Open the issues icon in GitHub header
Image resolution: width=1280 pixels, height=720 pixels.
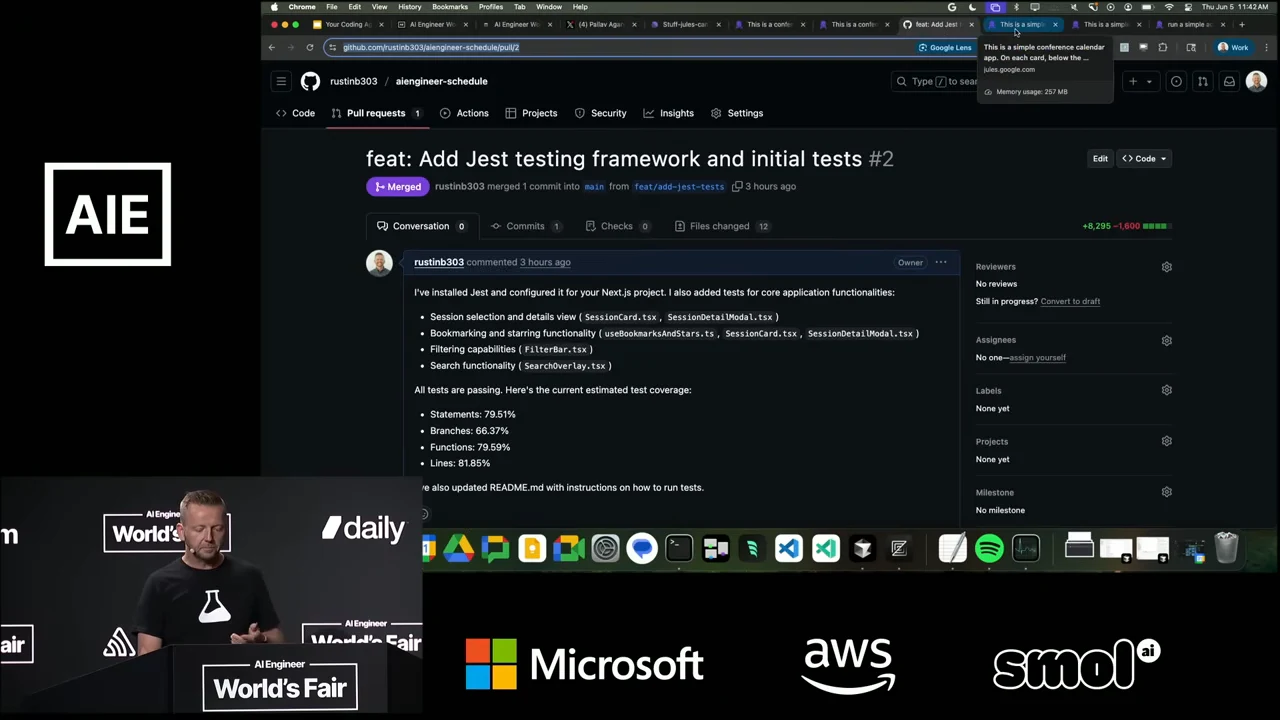pos(1176,81)
